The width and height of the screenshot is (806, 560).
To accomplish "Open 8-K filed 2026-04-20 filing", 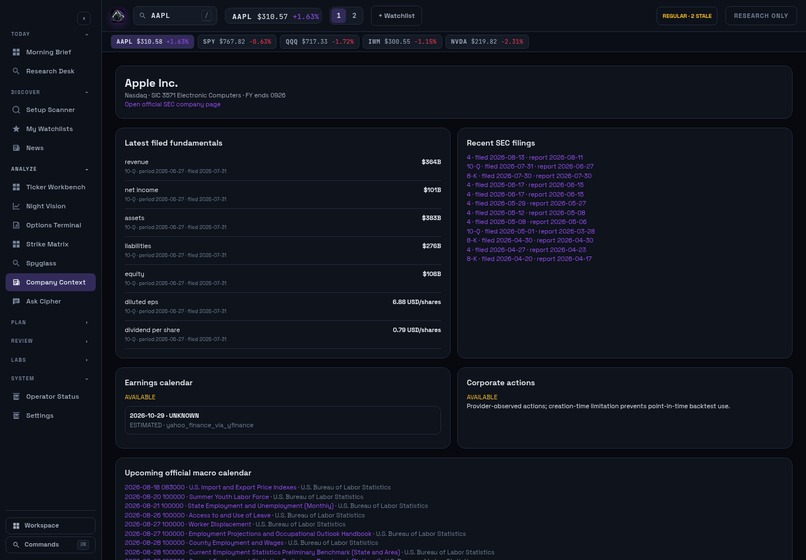I will 529,259.
